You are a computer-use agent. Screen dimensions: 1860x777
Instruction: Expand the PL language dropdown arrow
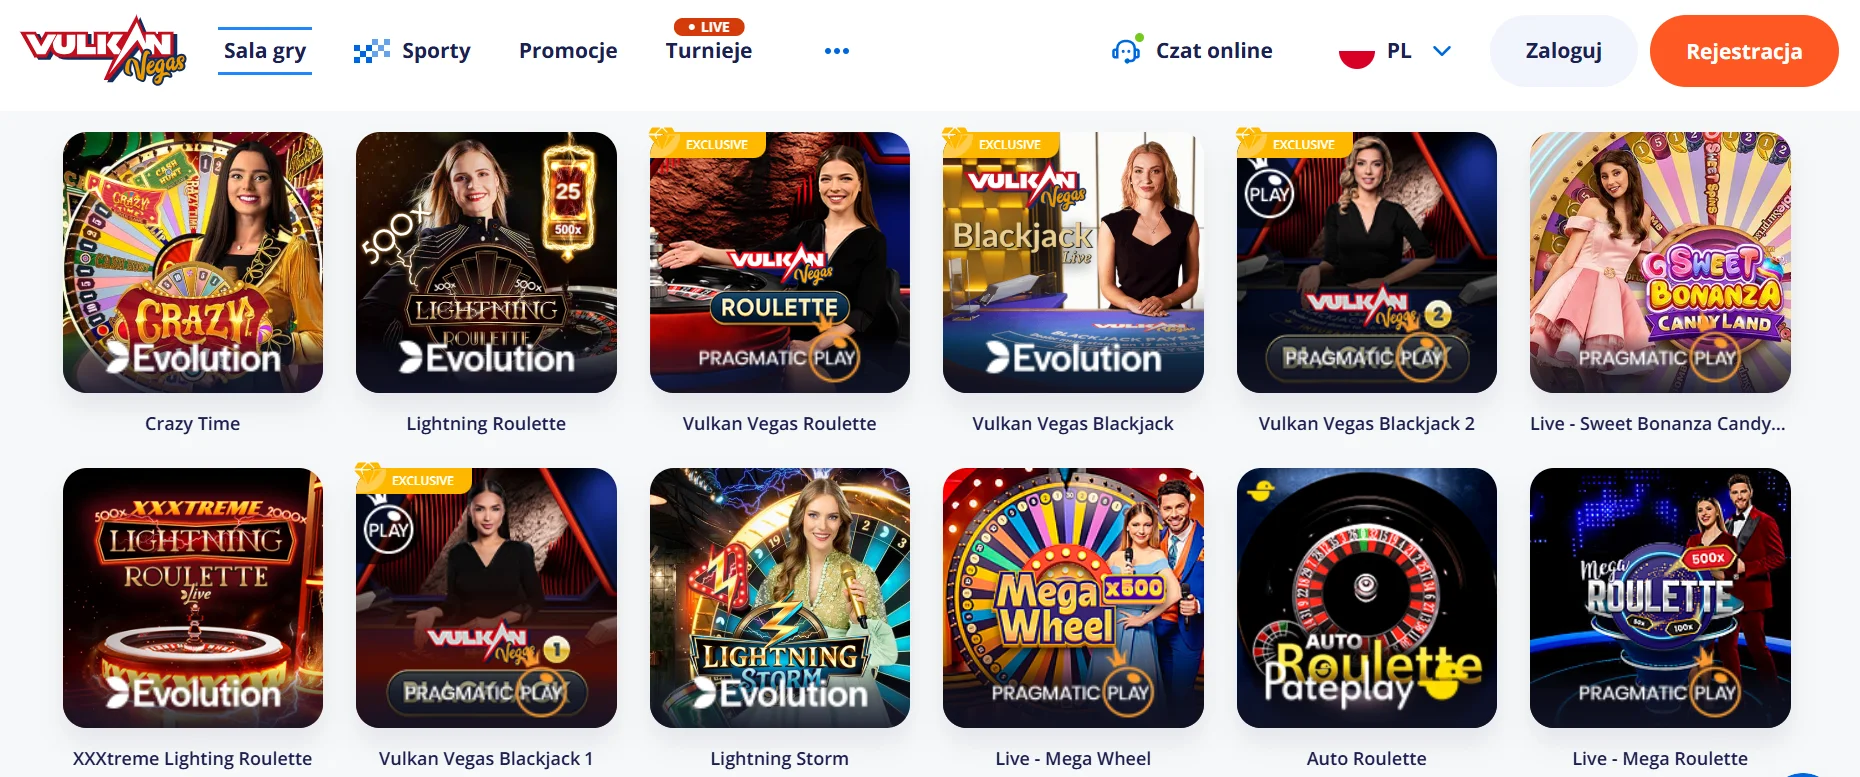pos(1441,51)
